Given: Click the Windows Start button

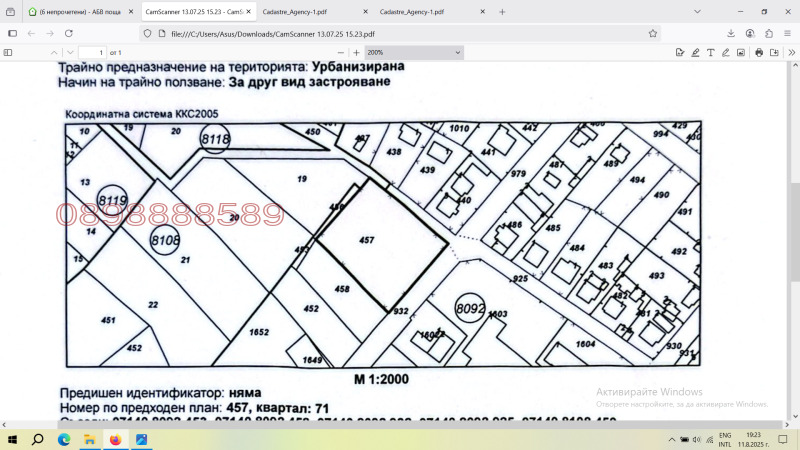Looking at the screenshot, I should pos(12,439).
